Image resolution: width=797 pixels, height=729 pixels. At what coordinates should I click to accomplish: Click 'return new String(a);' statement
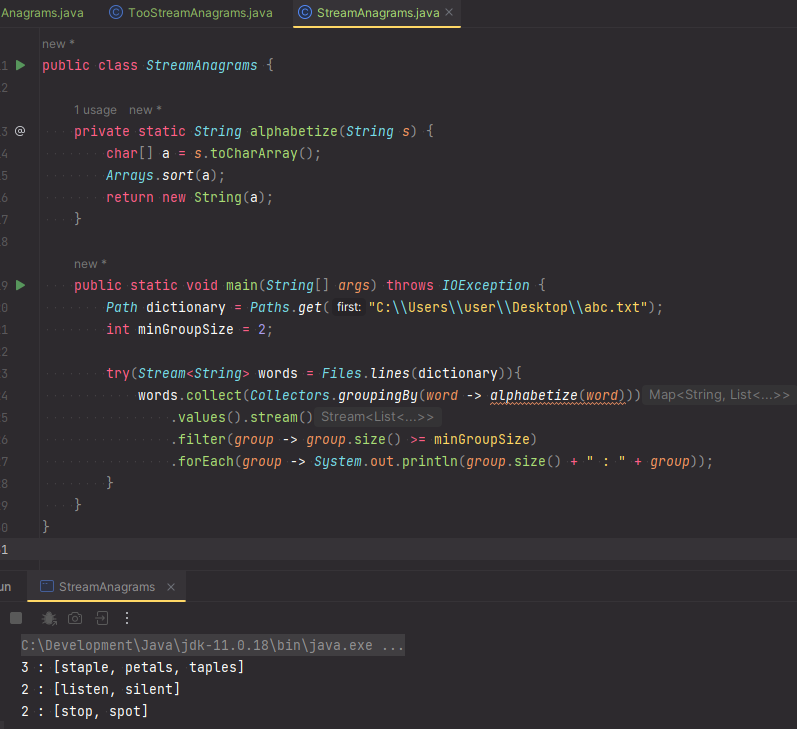(189, 197)
